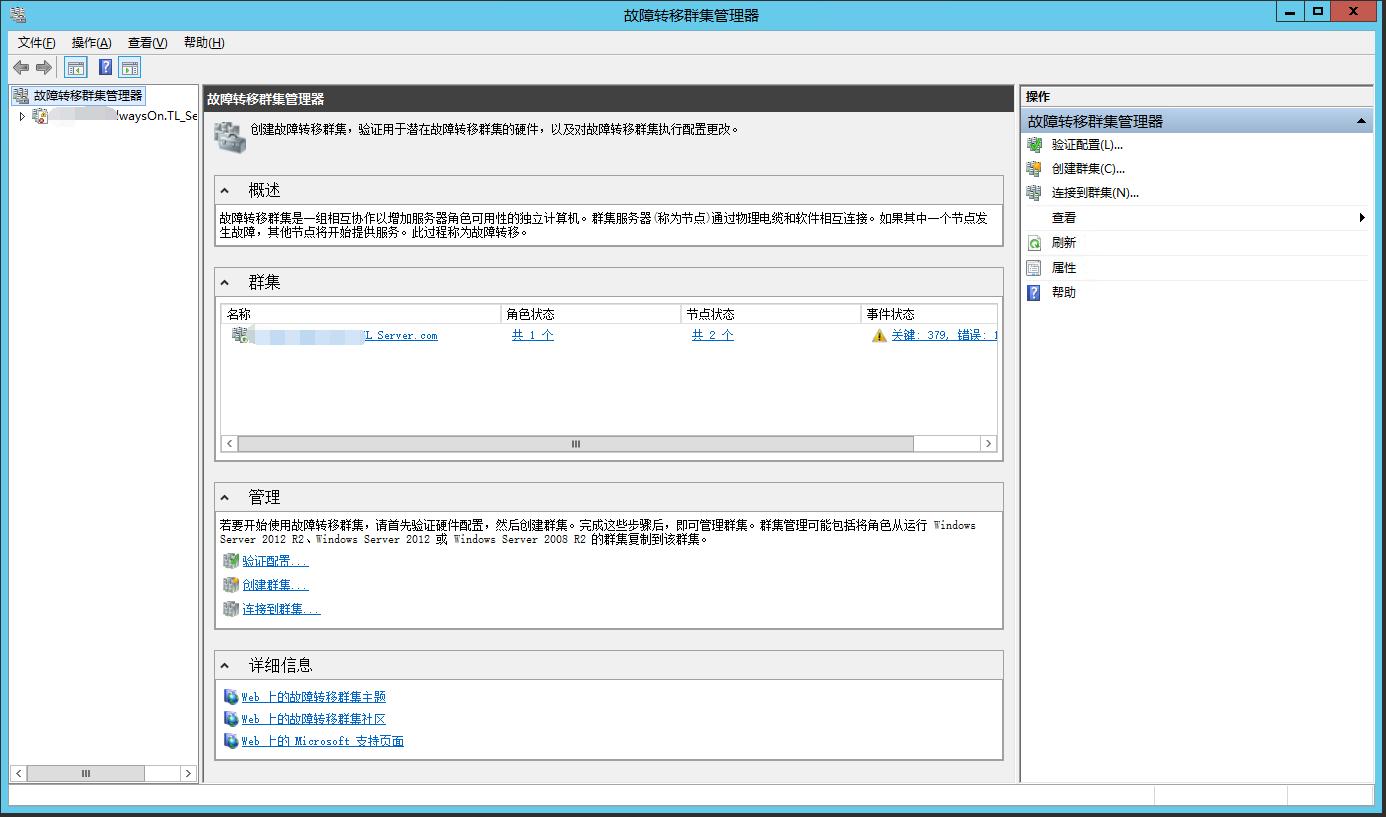Click the cluster icon in the 群集 list row
The image size is (1386, 817).
click(240, 335)
